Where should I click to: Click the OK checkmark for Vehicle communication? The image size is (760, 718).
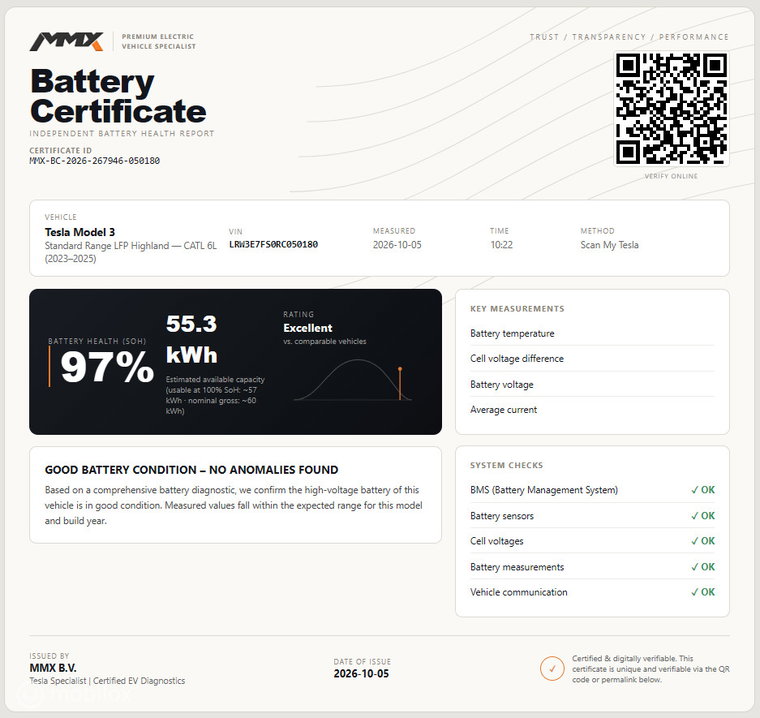pos(703,592)
